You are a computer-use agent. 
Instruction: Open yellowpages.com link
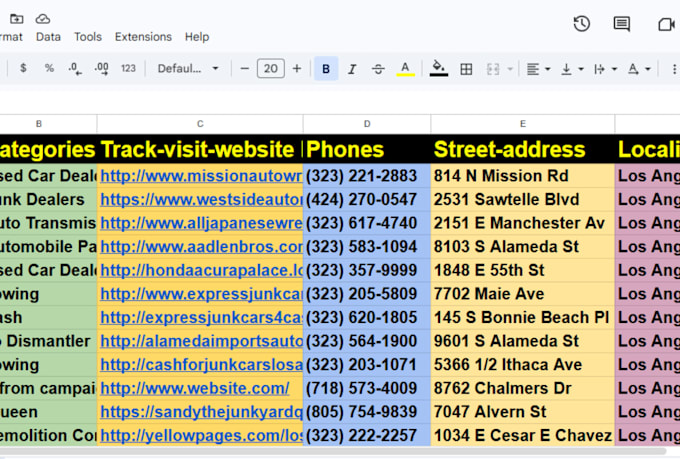point(201,436)
